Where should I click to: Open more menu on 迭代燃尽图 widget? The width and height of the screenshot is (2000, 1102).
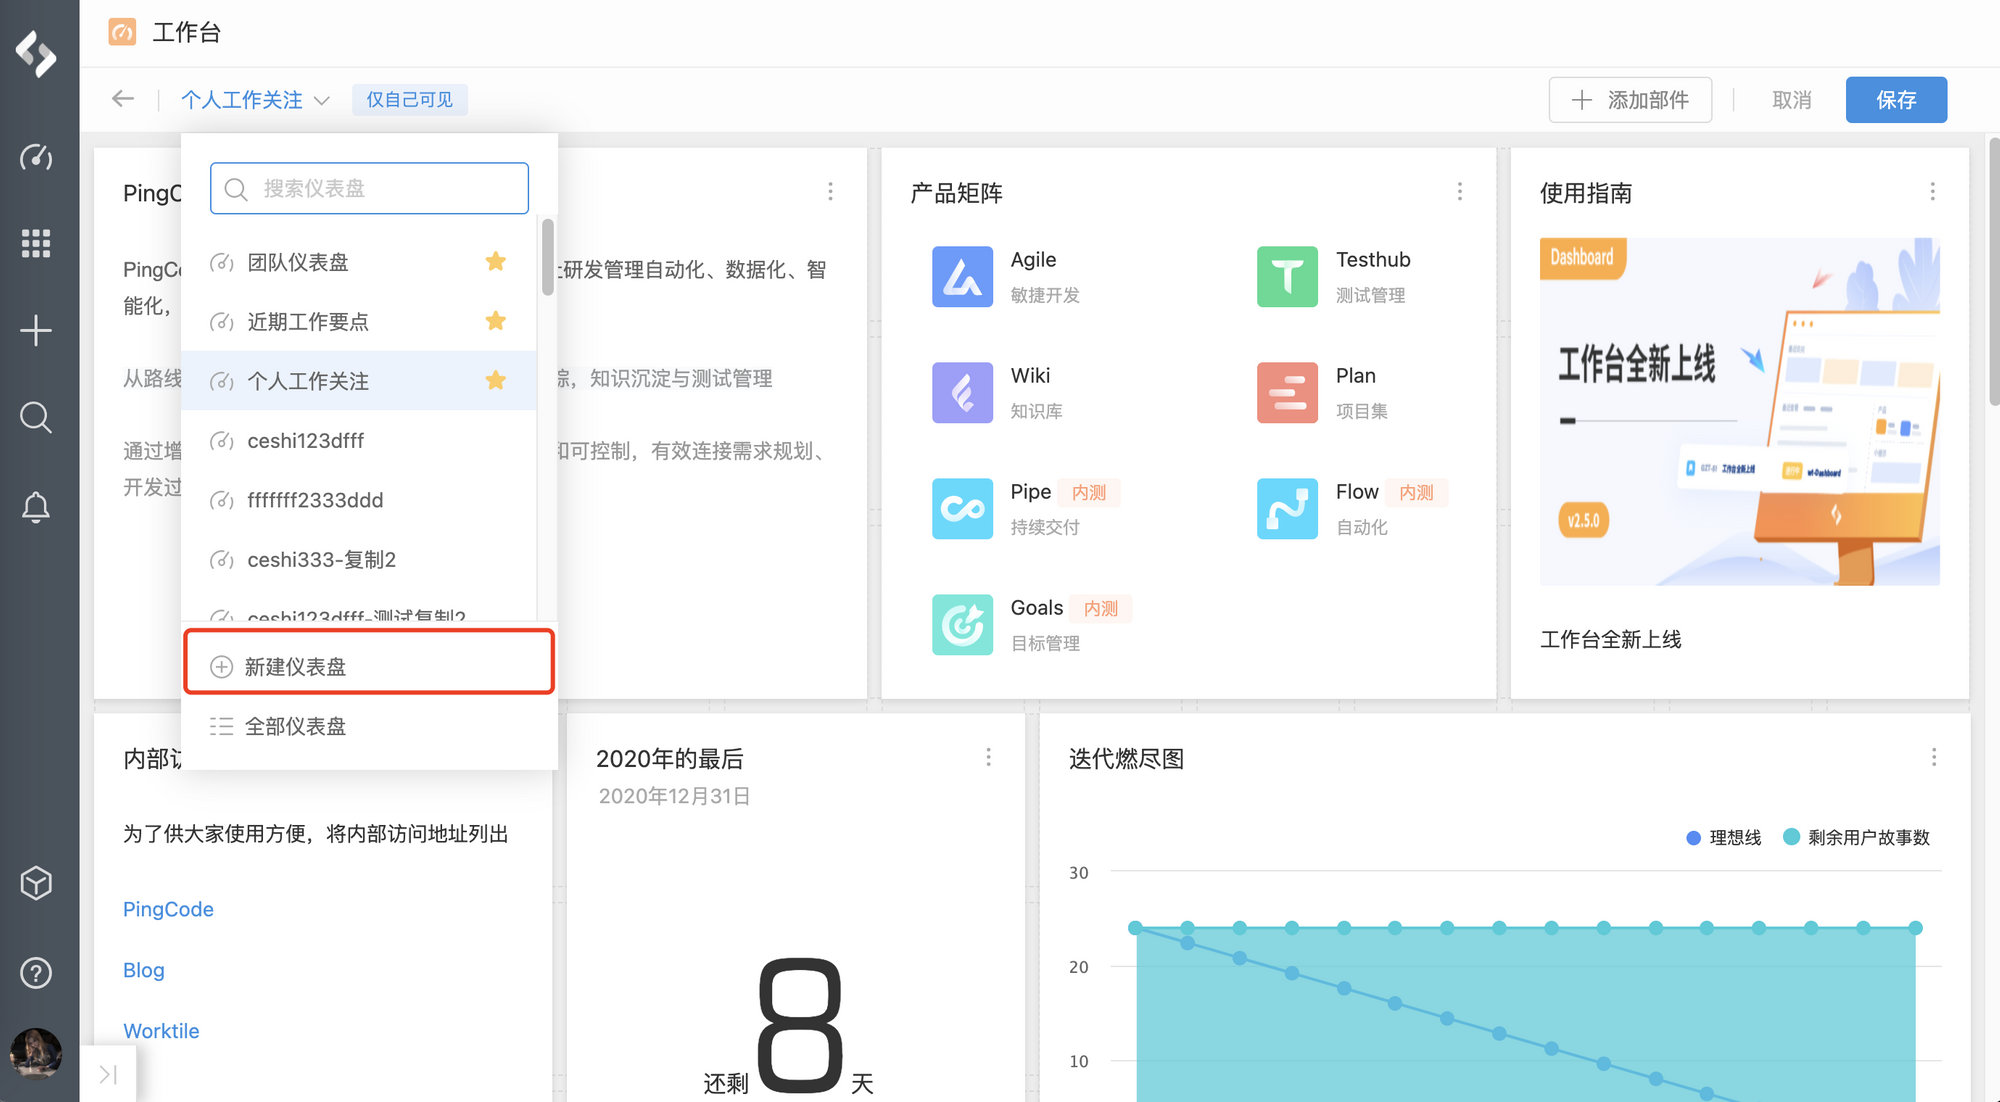pos(1934,757)
